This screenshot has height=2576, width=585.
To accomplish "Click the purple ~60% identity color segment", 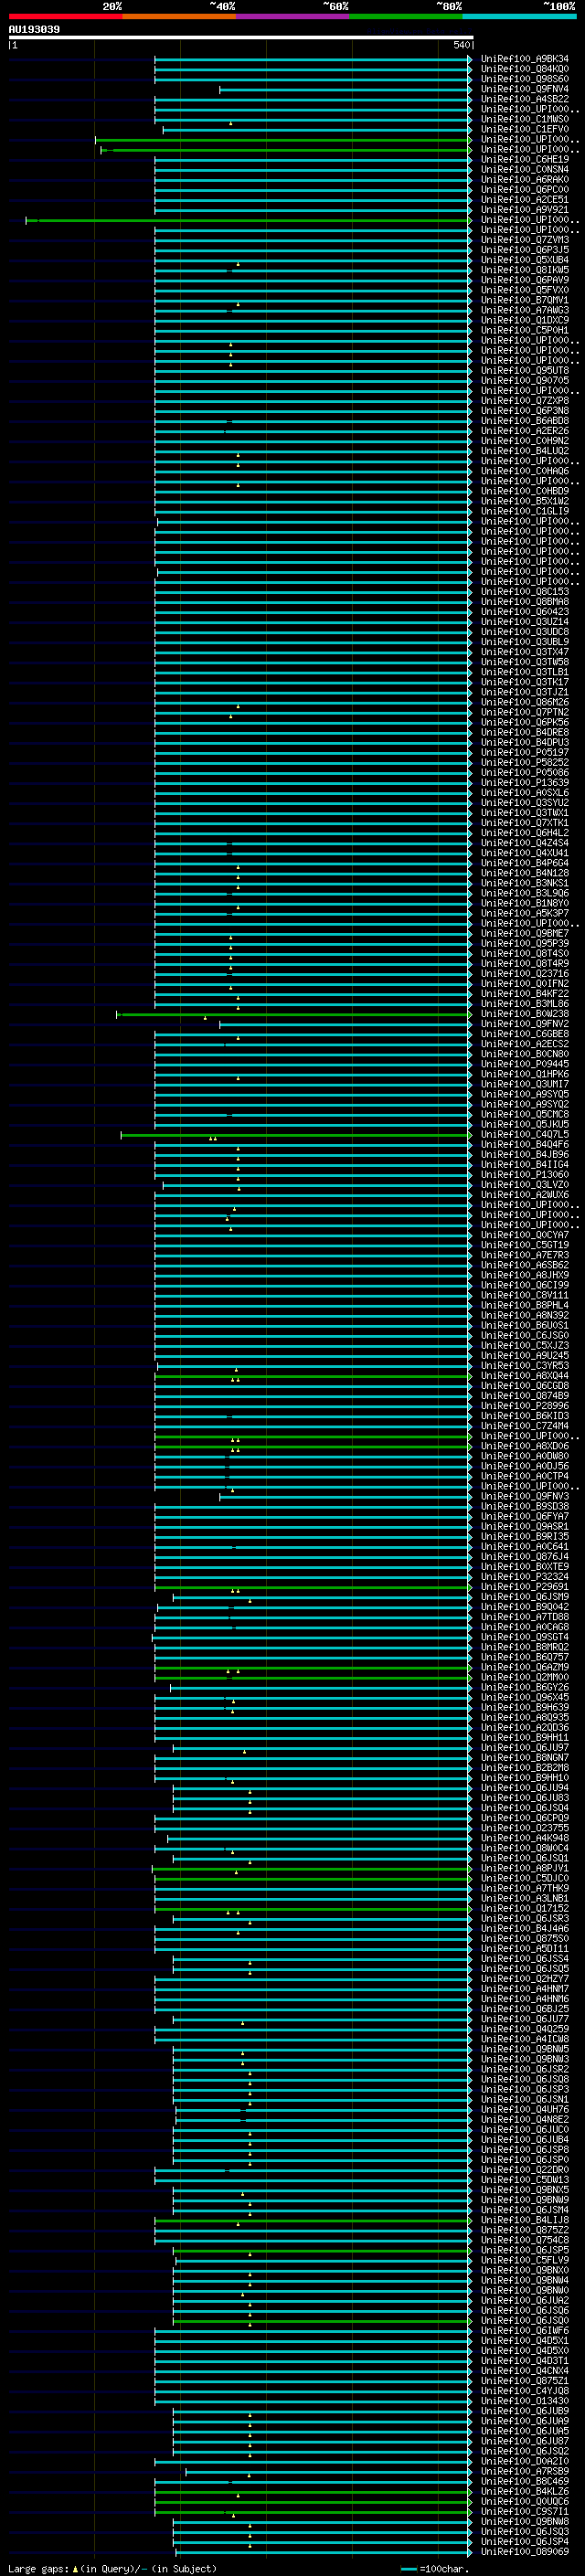I will point(293,16).
